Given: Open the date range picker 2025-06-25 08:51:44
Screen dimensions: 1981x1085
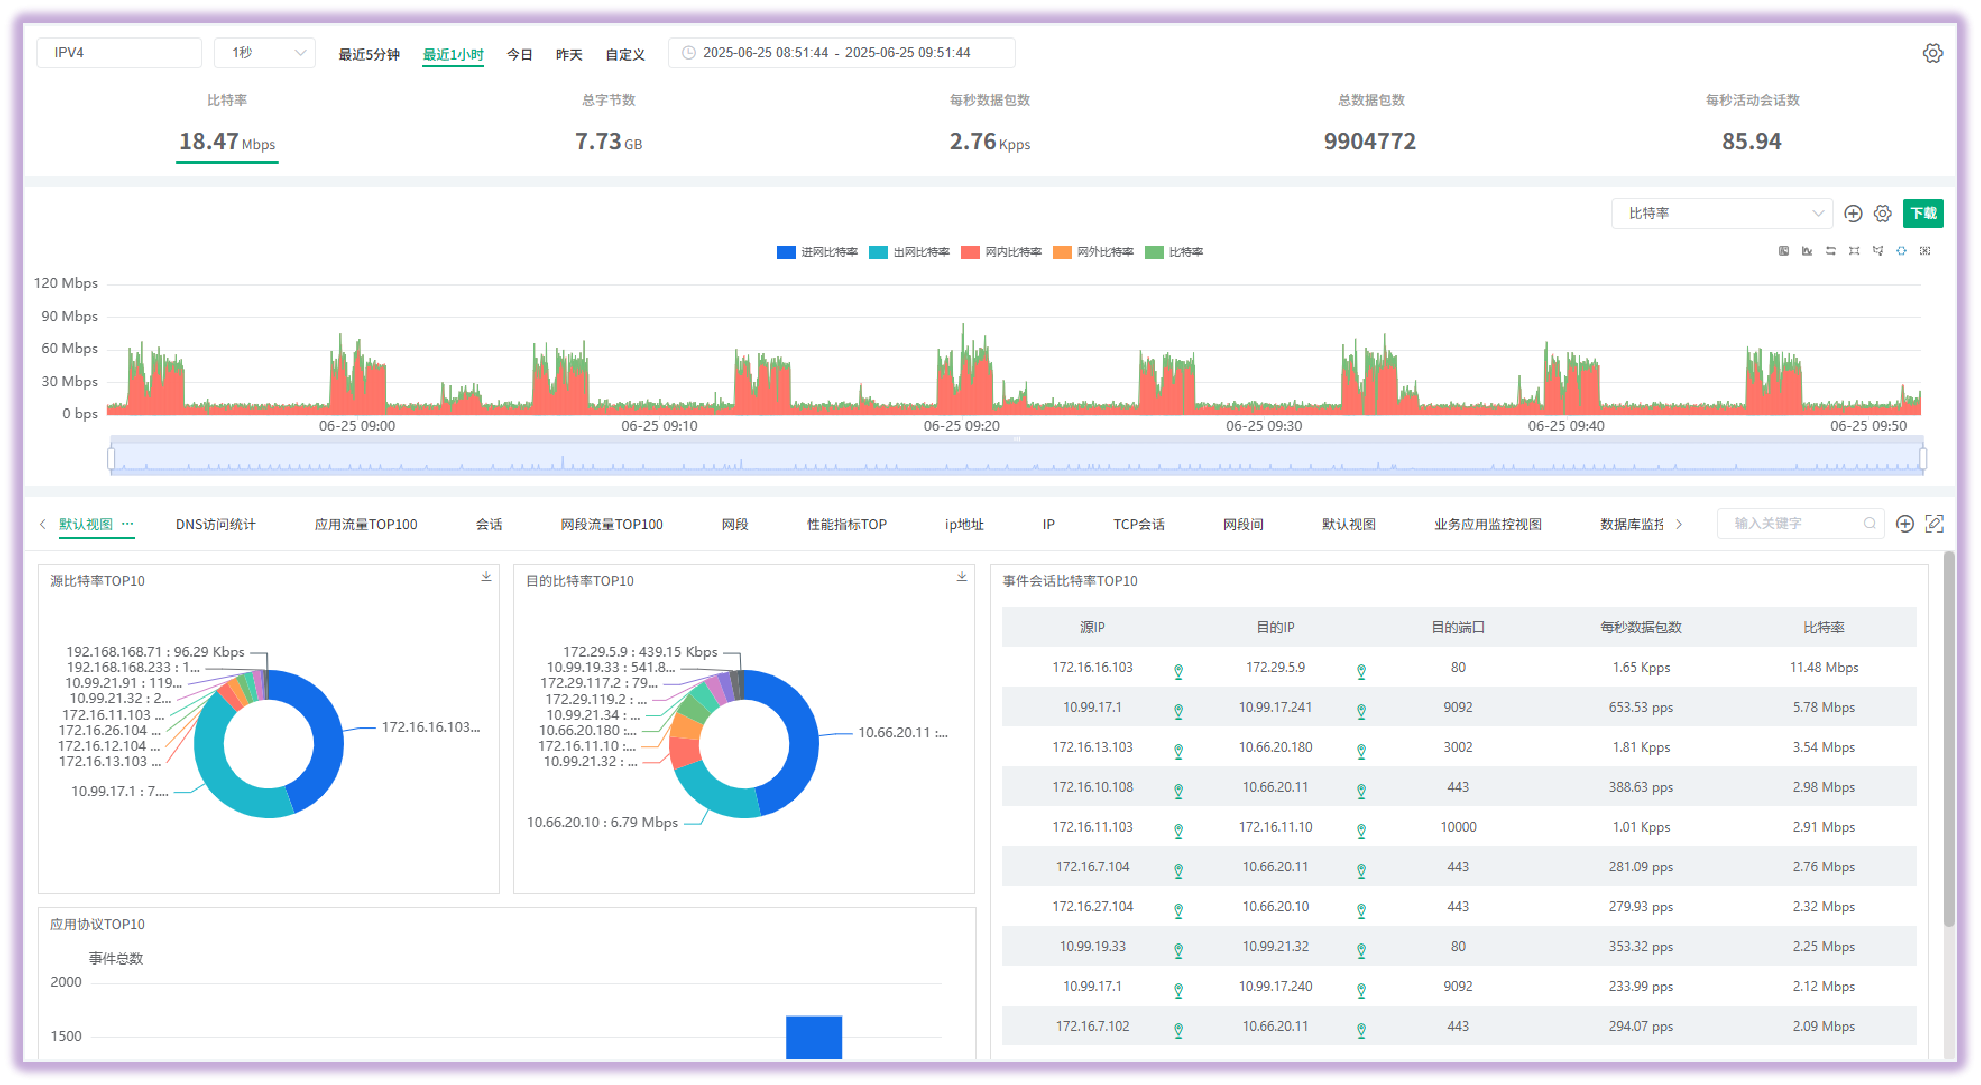Looking at the screenshot, I should tap(842, 53).
